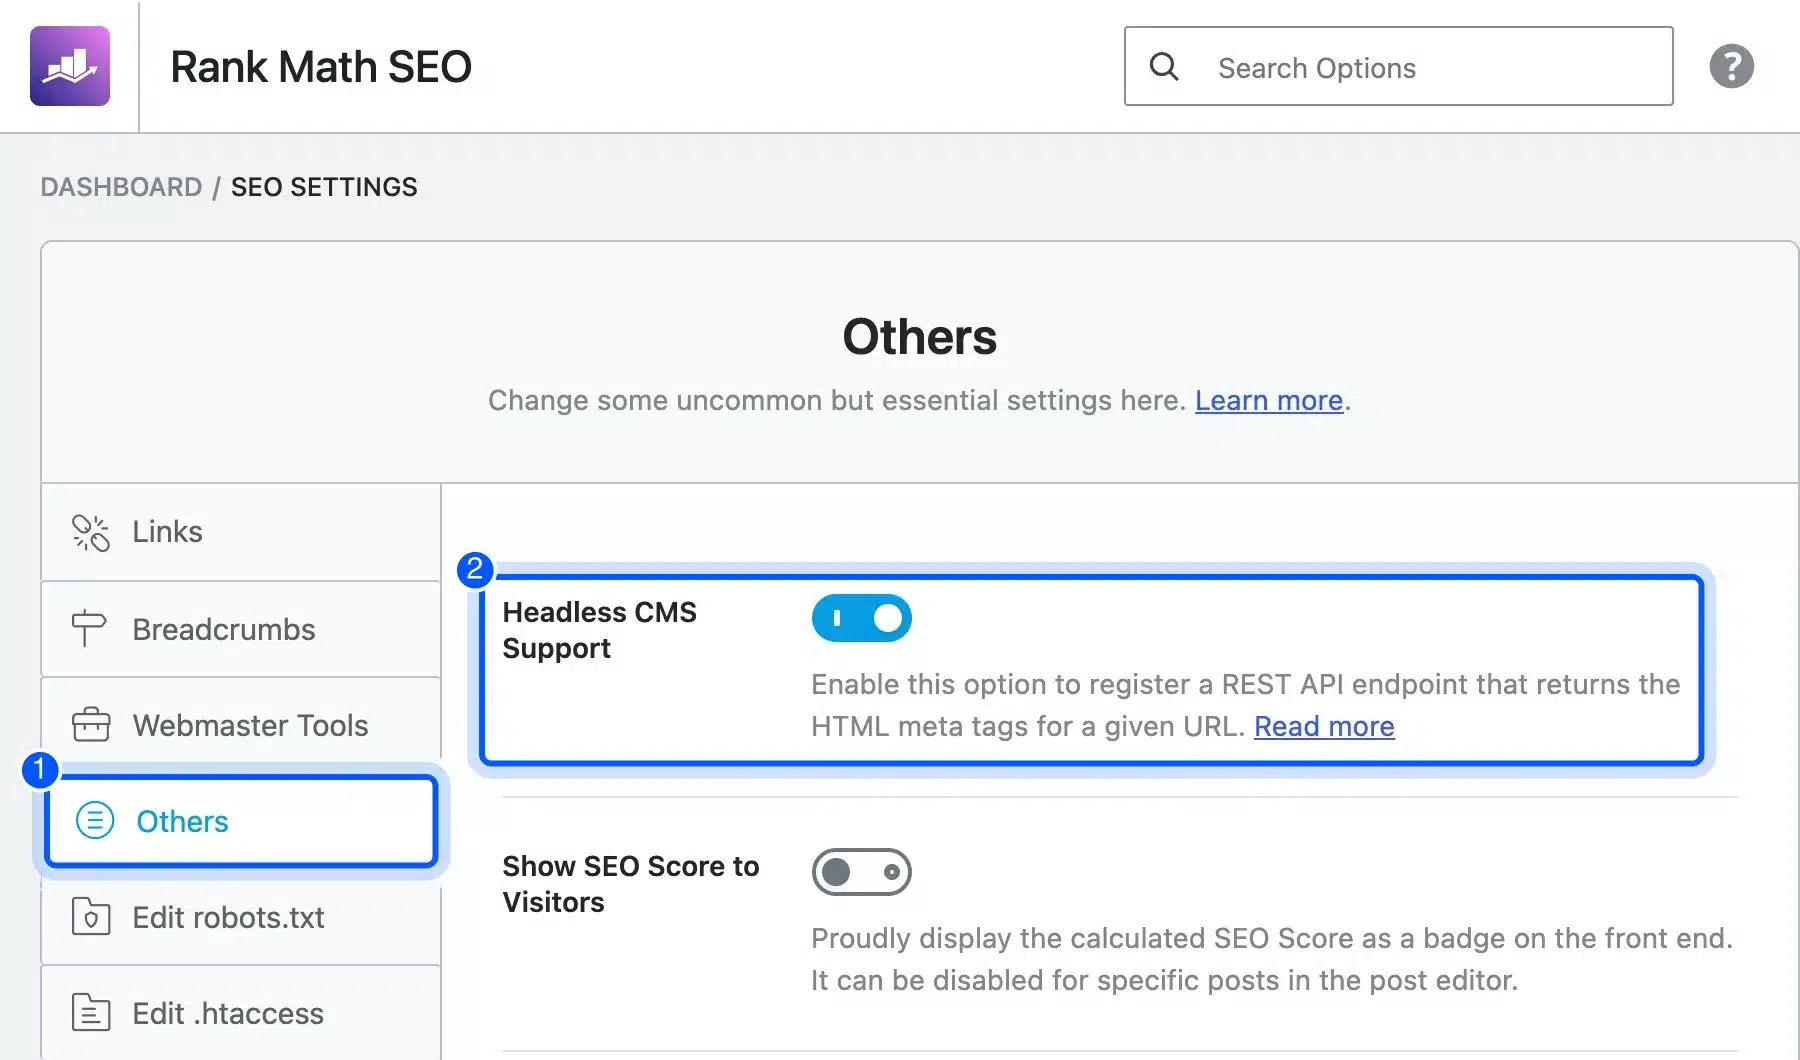This screenshot has height=1060, width=1800.
Task: Open the Breadcrumbs settings tab
Action: tap(241, 629)
